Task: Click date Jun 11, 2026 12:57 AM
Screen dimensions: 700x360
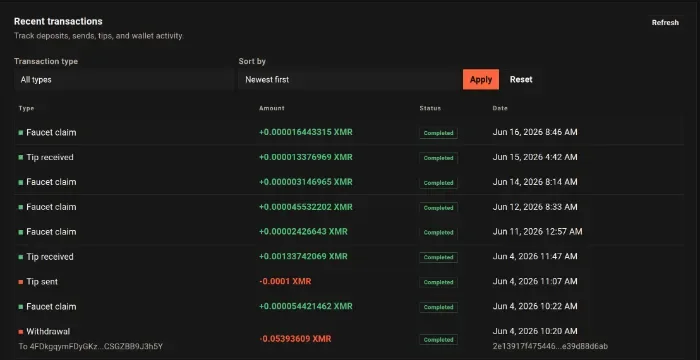Action: 538,232
